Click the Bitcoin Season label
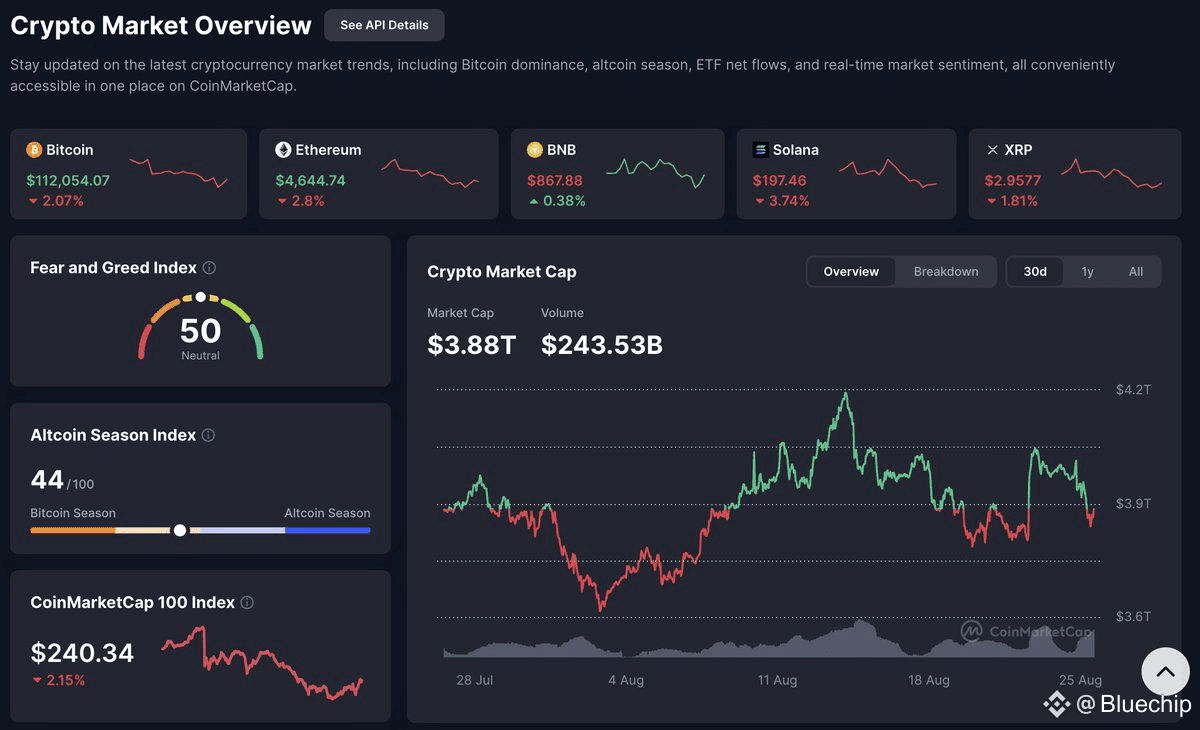1200x730 pixels. tap(73, 513)
